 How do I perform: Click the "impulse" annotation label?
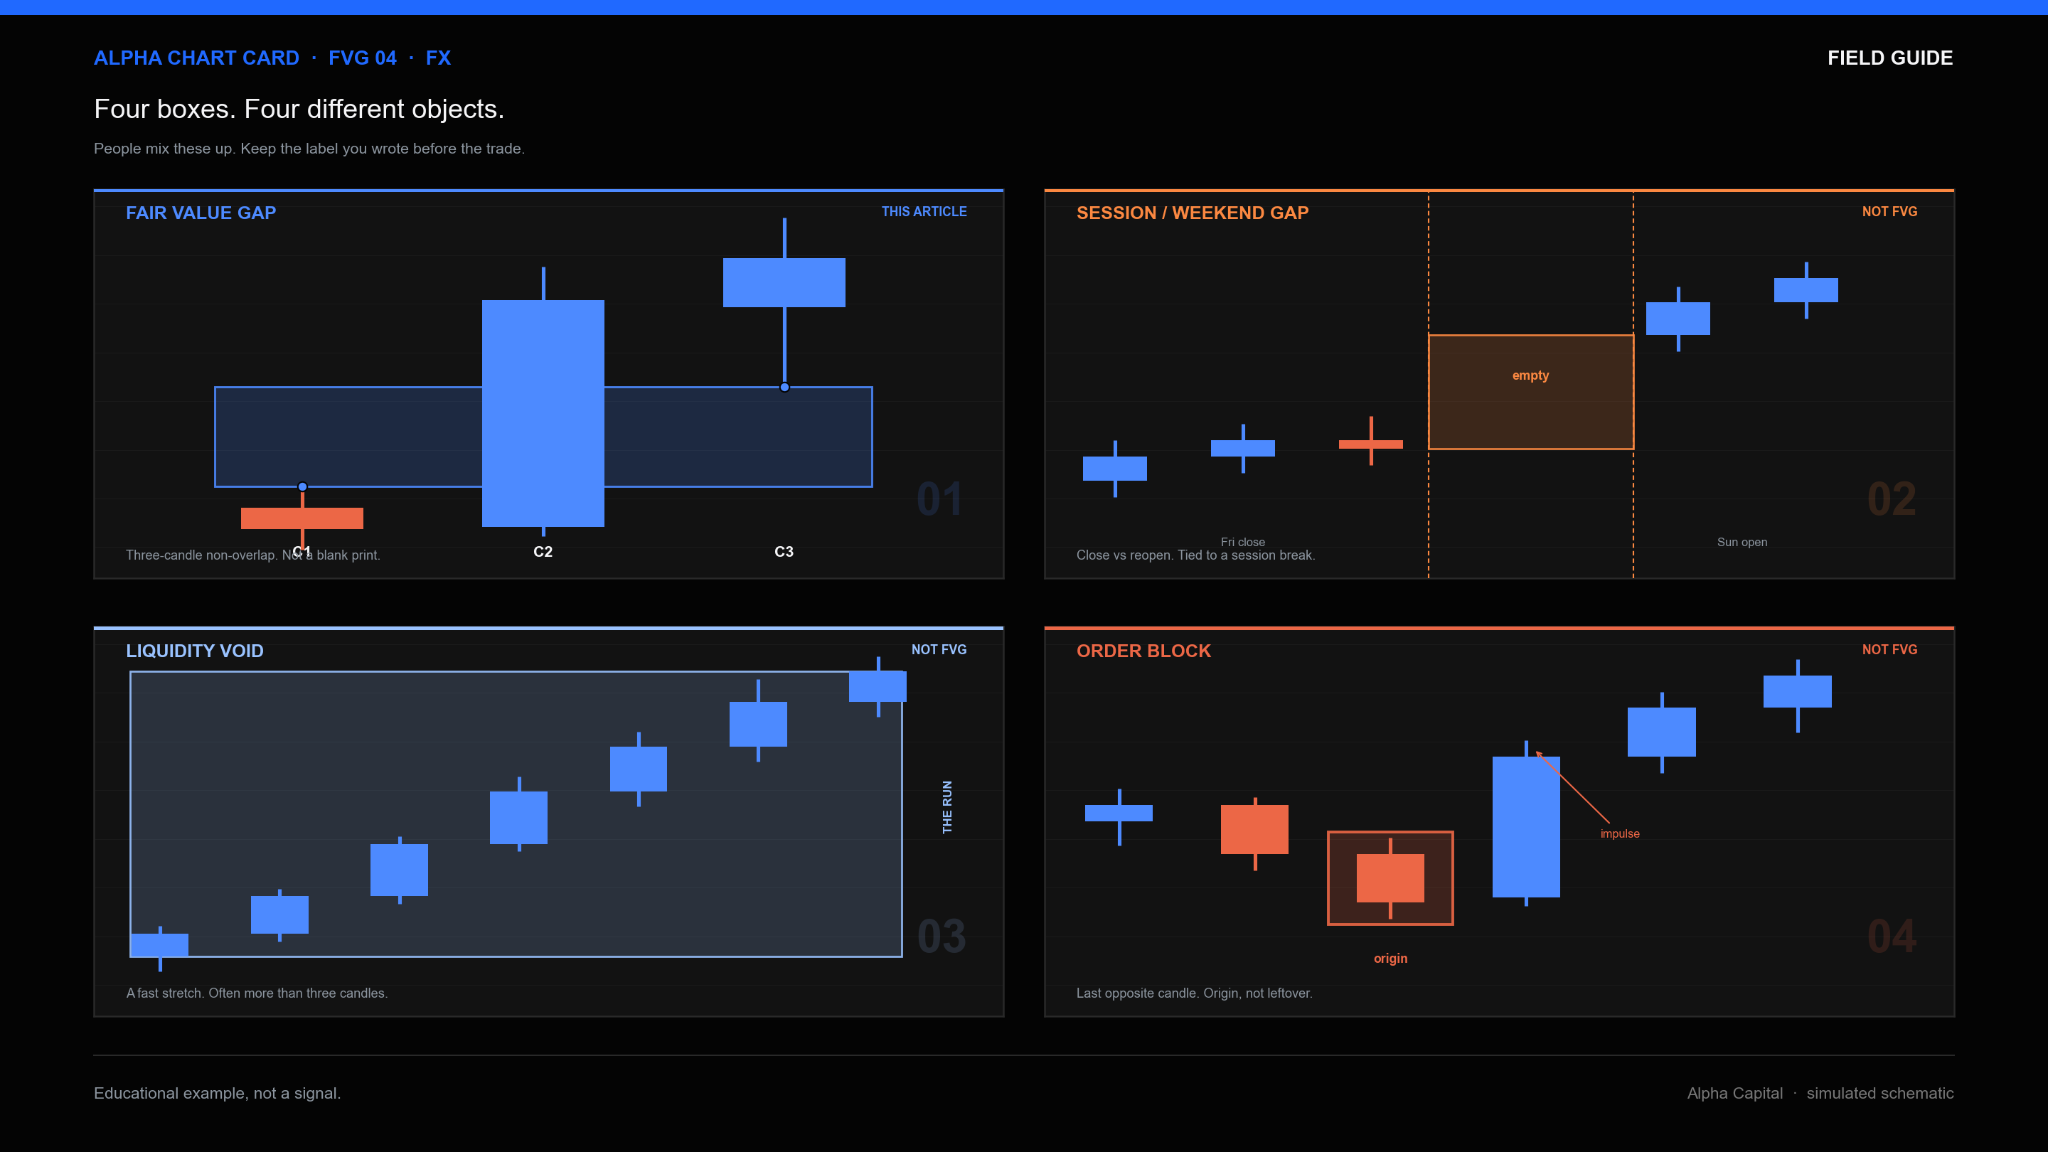(x=1620, y=834)
